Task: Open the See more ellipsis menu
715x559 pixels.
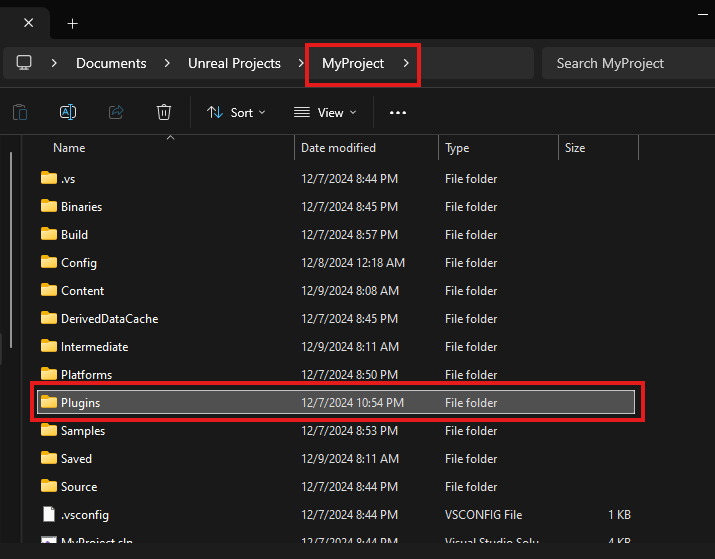Action: point(398,113)
